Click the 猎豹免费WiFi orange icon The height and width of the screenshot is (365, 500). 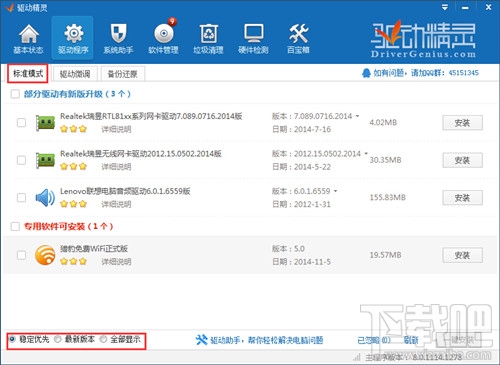click(x=45, y=255)
